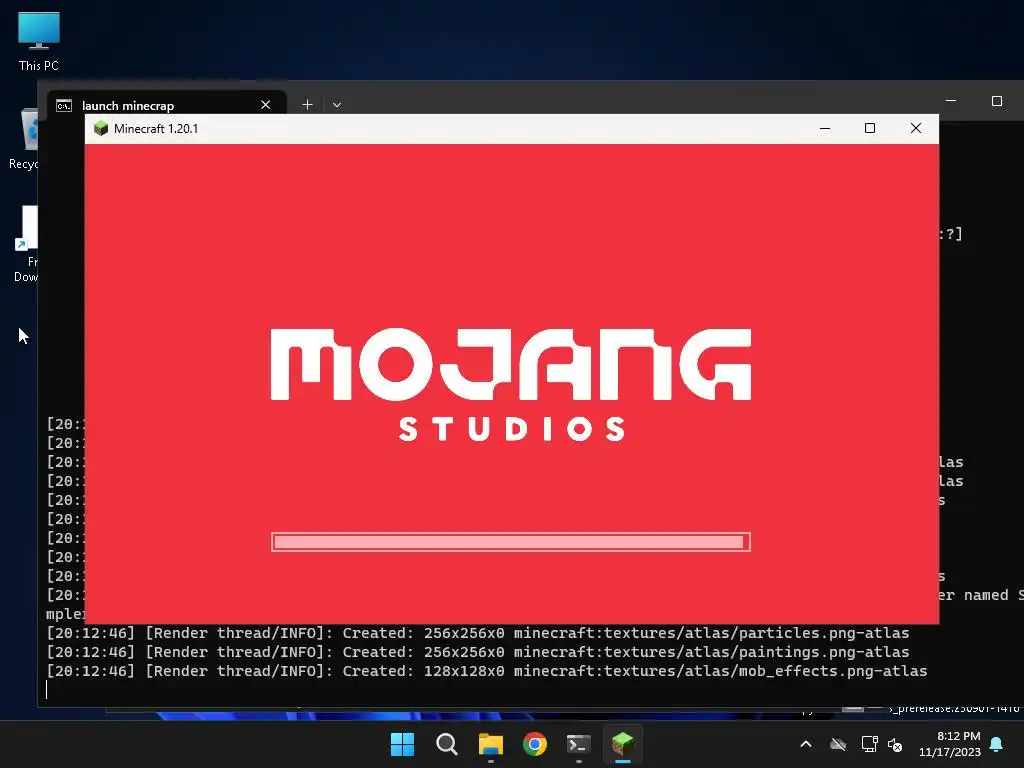Screen dimensions: 1024x768
Task: Maximize the Windows Terminal window
Action: (997, 101)
